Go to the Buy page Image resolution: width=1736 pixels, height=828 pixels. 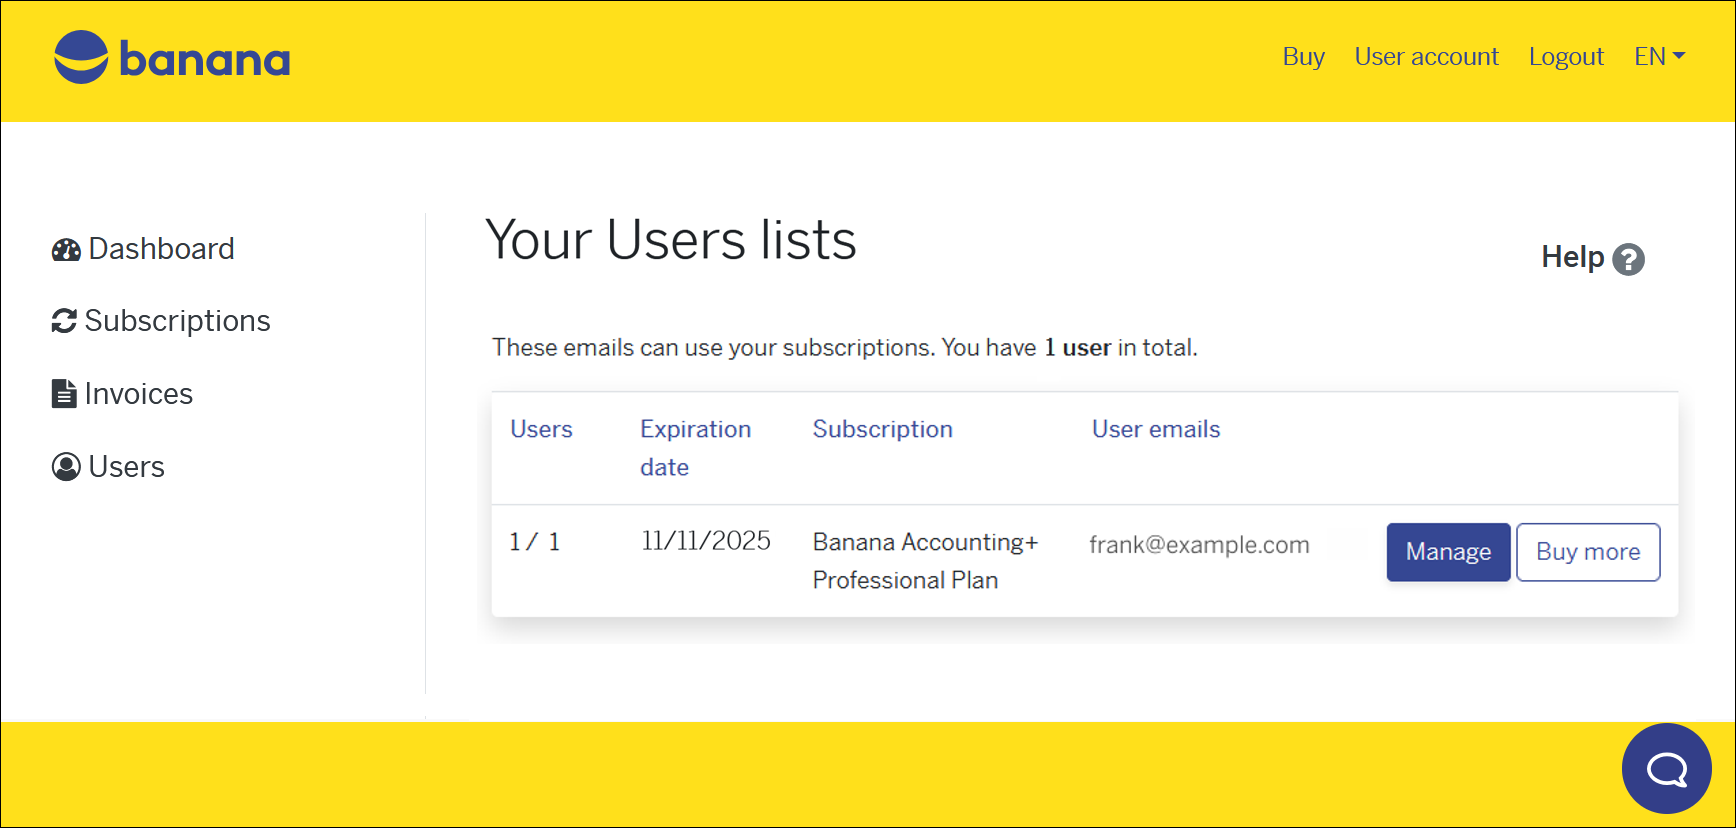point(1303,57)
